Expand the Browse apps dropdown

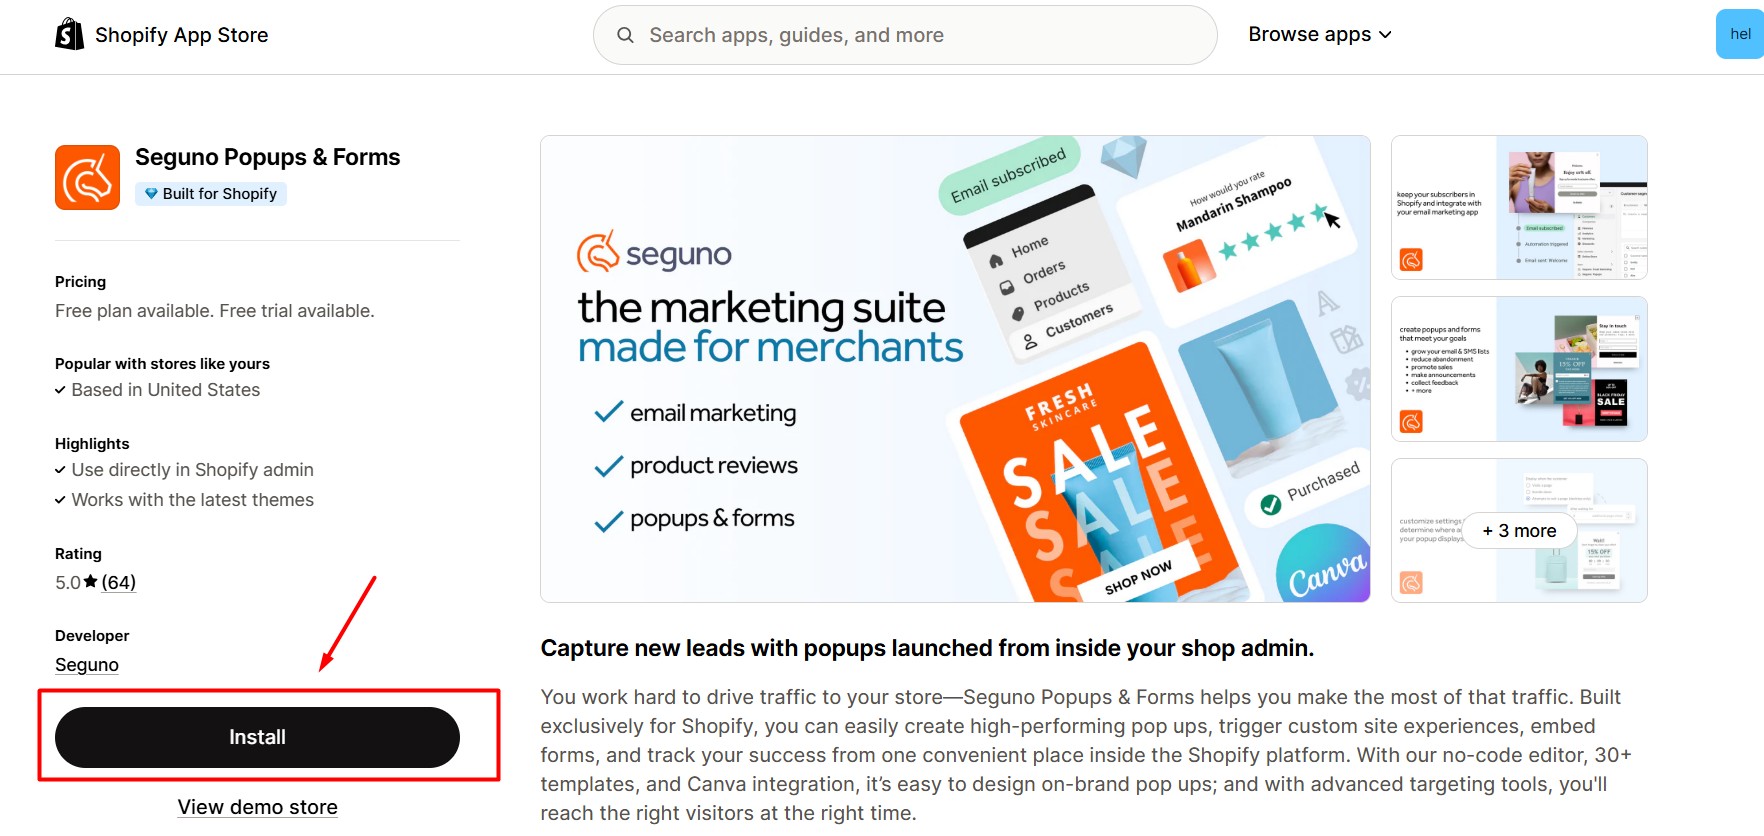1309,34
